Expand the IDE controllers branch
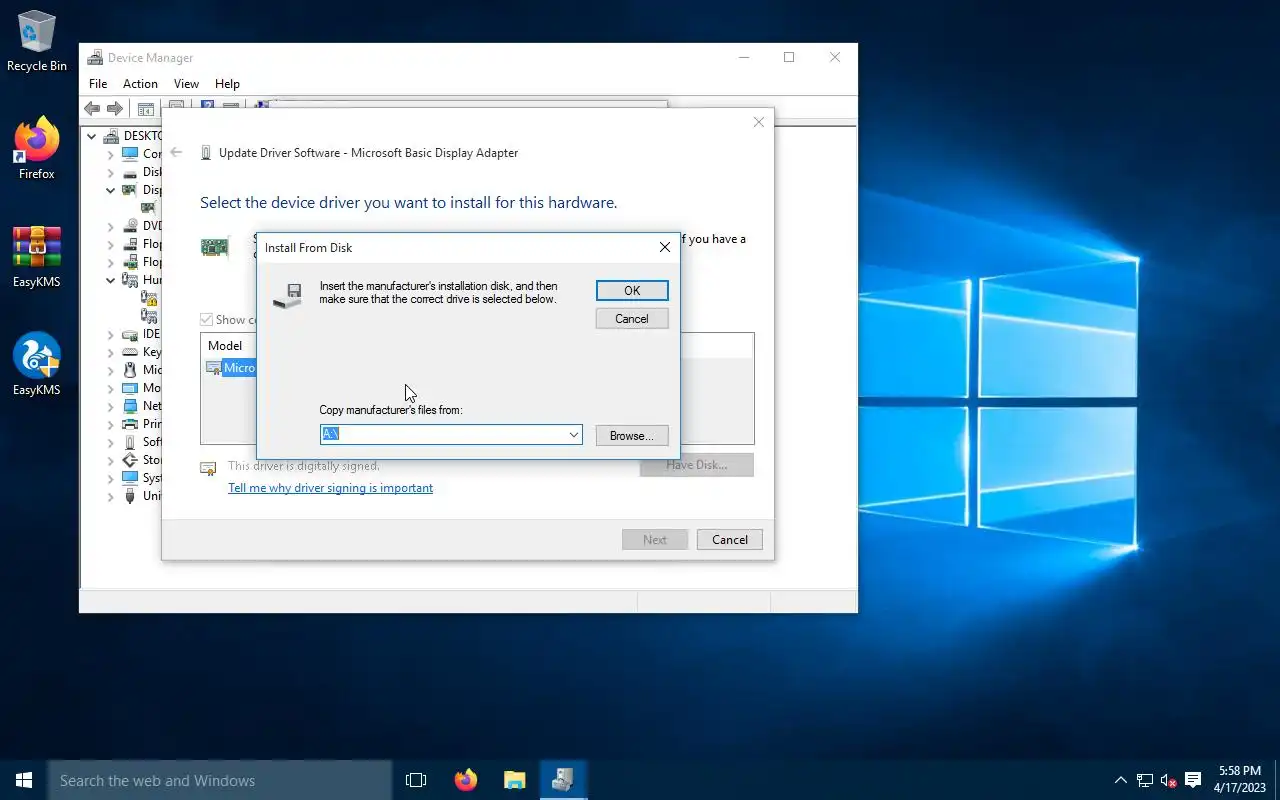 (x=111, y=334)
